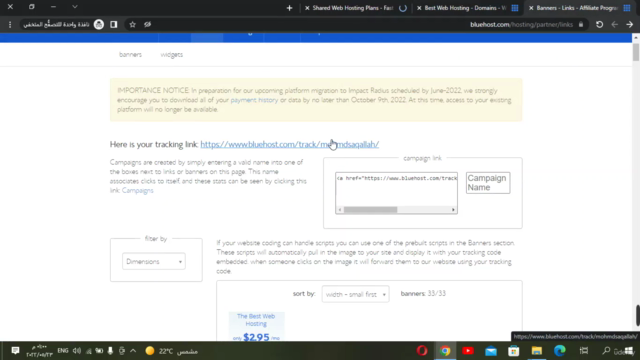Open the tab search chevron
The height and width of the screenshot is (360, 640).
pyautogui.click(x=75, y=7)
